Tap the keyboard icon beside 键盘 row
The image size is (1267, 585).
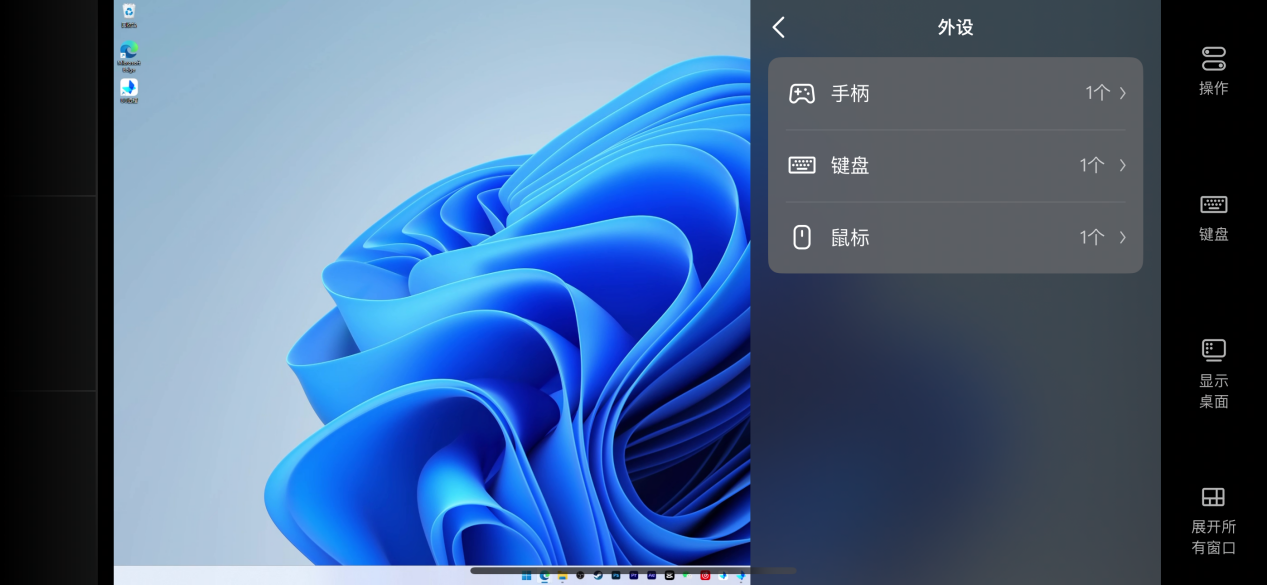[801, 165]
